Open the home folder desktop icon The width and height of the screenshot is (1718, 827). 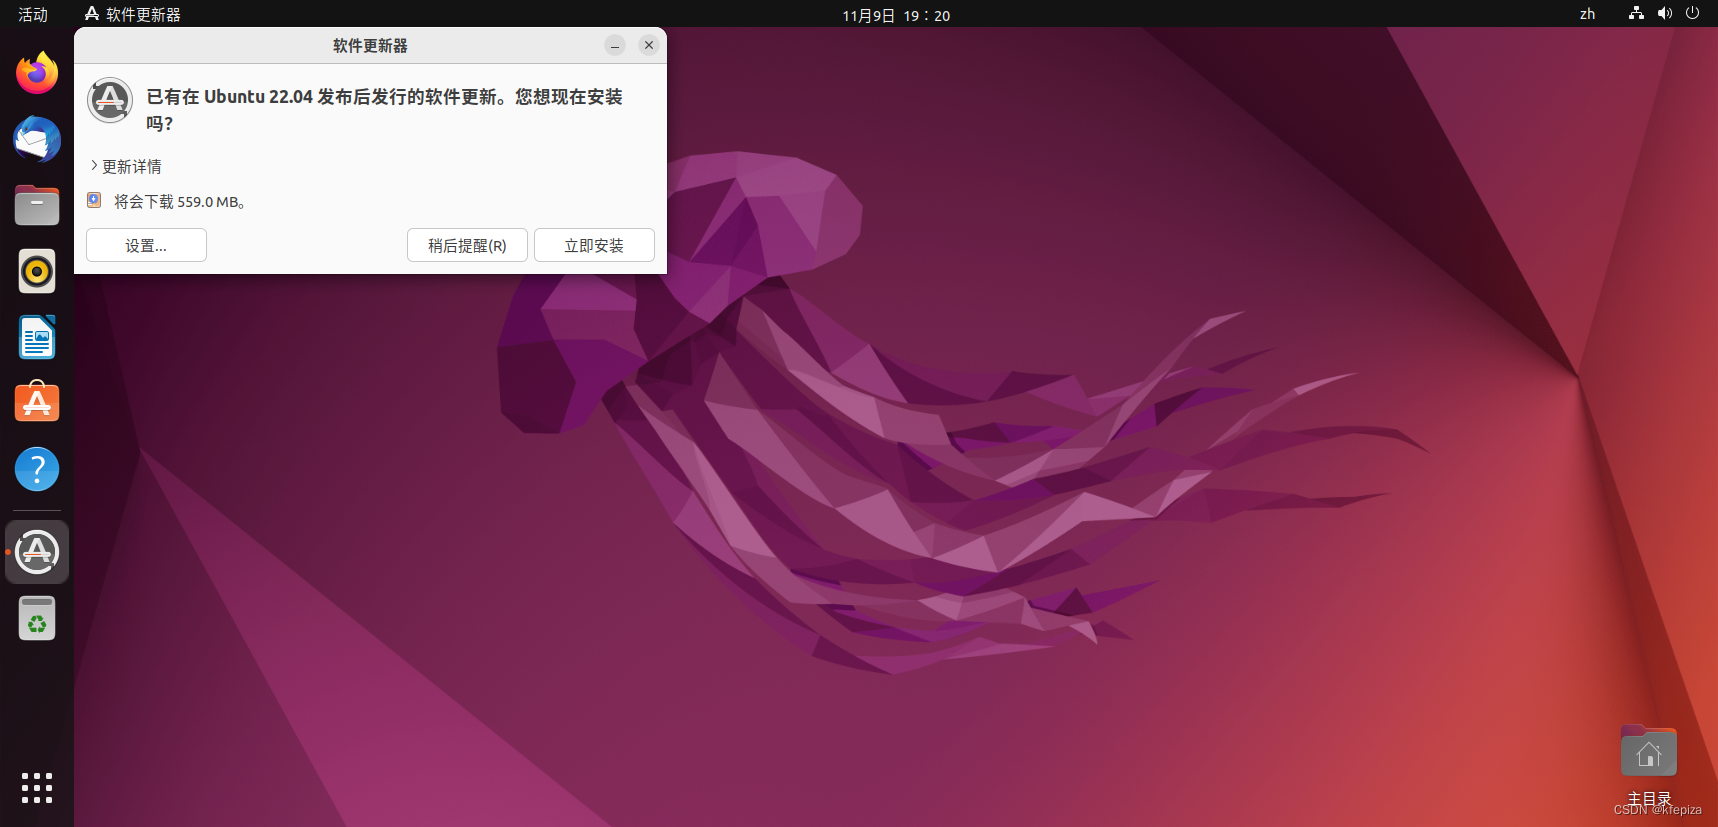pyautogui.click(x=1648, y=751)
